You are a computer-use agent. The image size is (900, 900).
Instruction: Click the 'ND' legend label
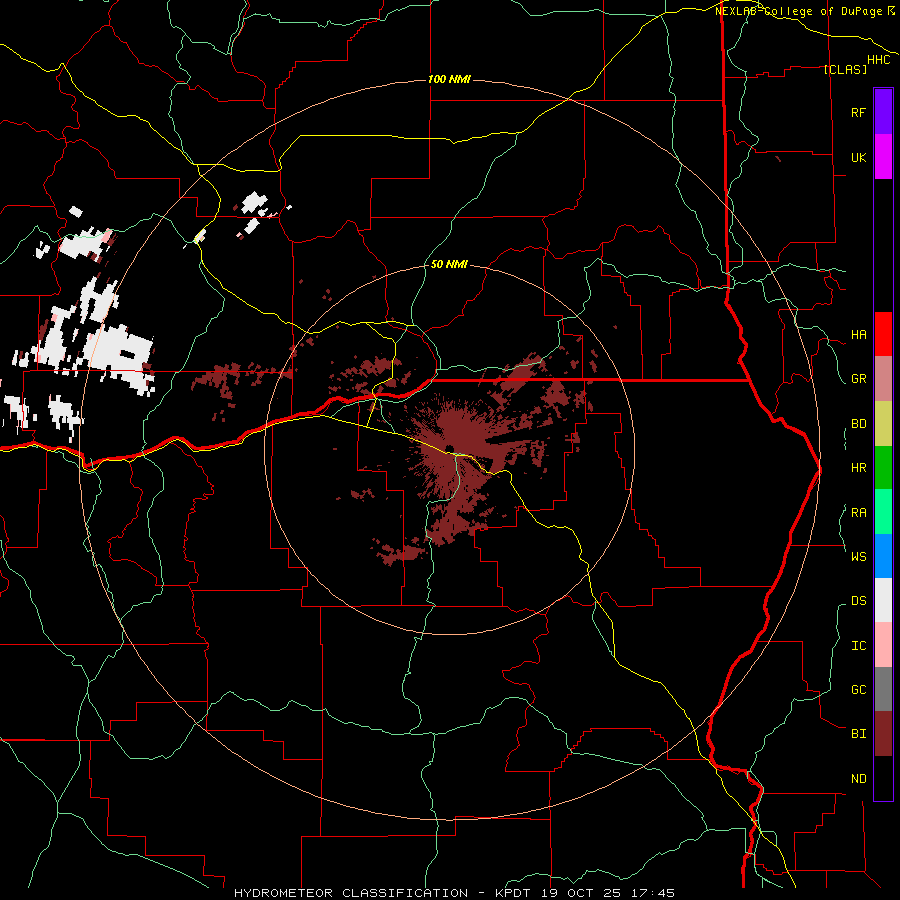point(858,779)
